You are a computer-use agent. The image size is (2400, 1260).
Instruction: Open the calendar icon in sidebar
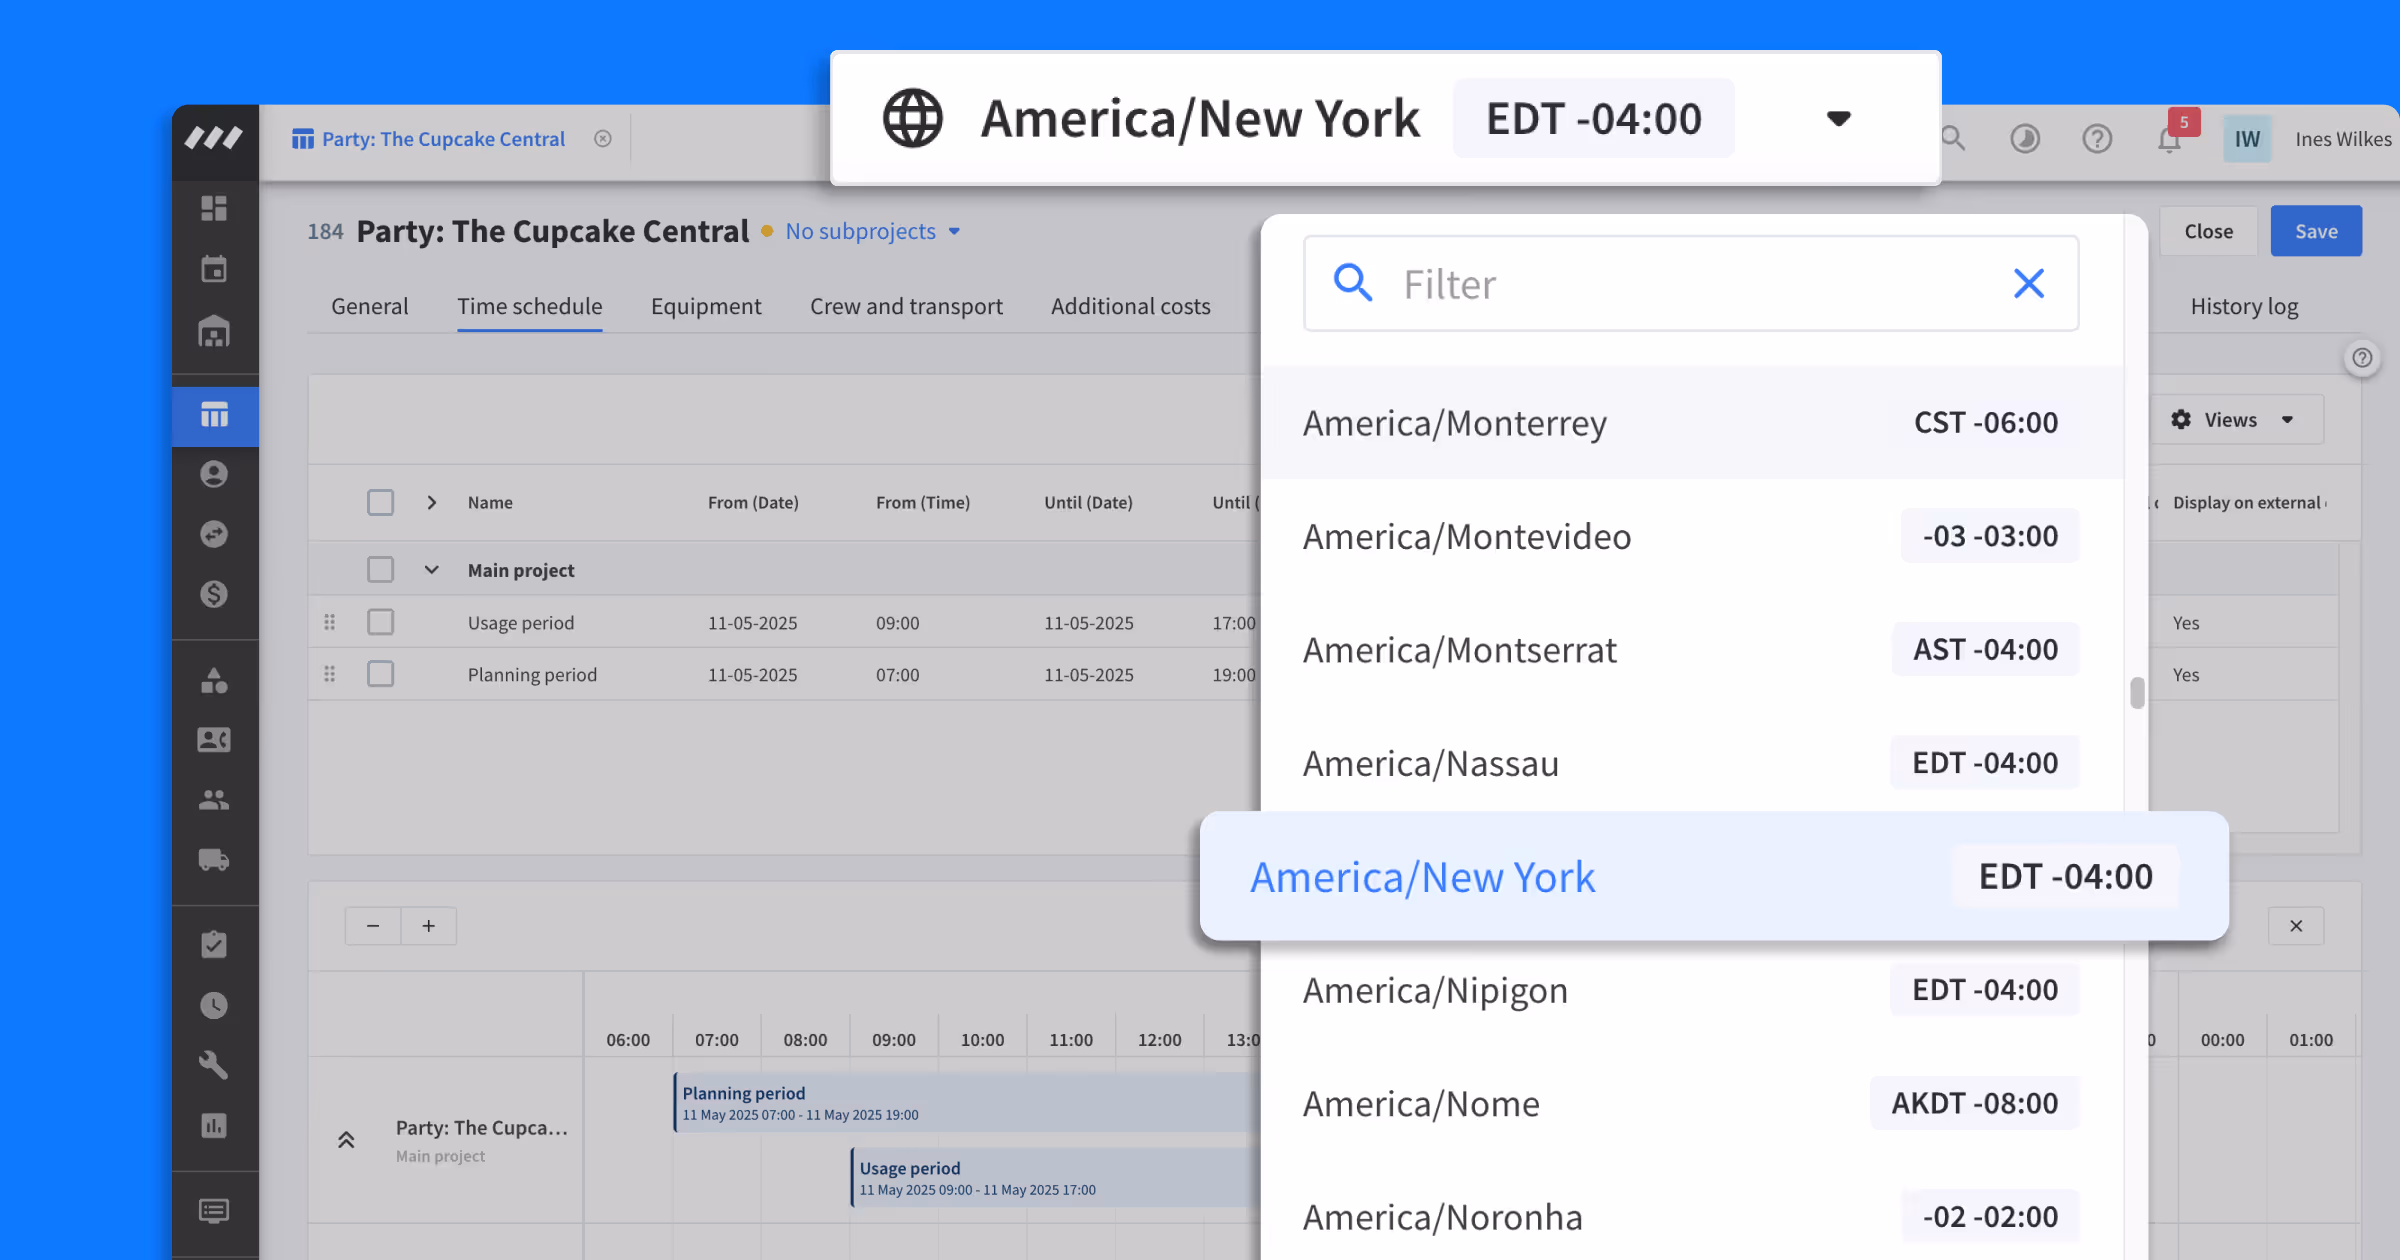tap(214, 269)
